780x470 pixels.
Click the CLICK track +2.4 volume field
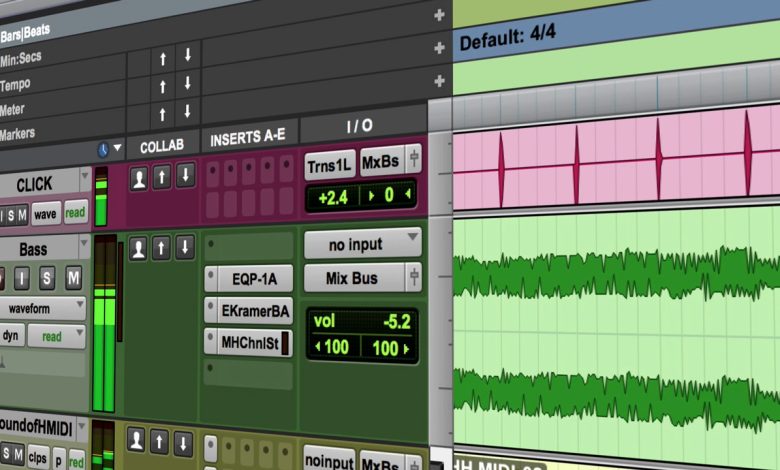pos(333,197)
